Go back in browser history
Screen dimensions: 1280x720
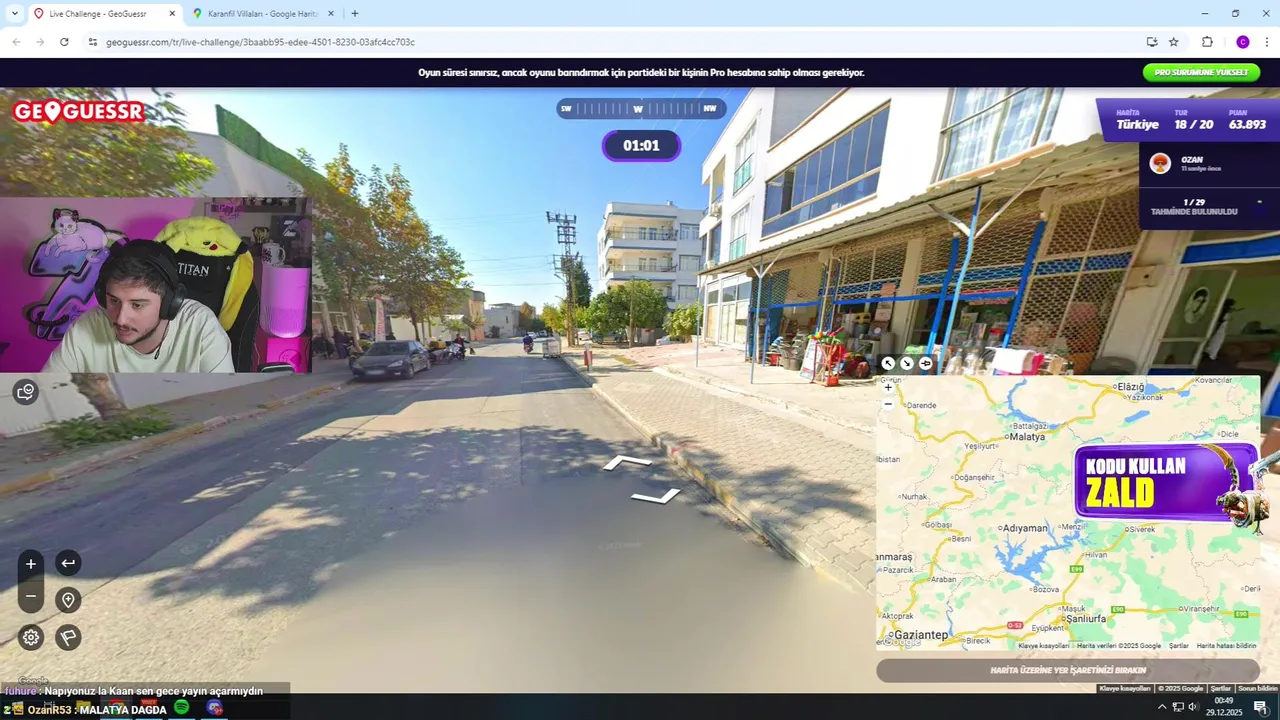(x=16, y=42)
